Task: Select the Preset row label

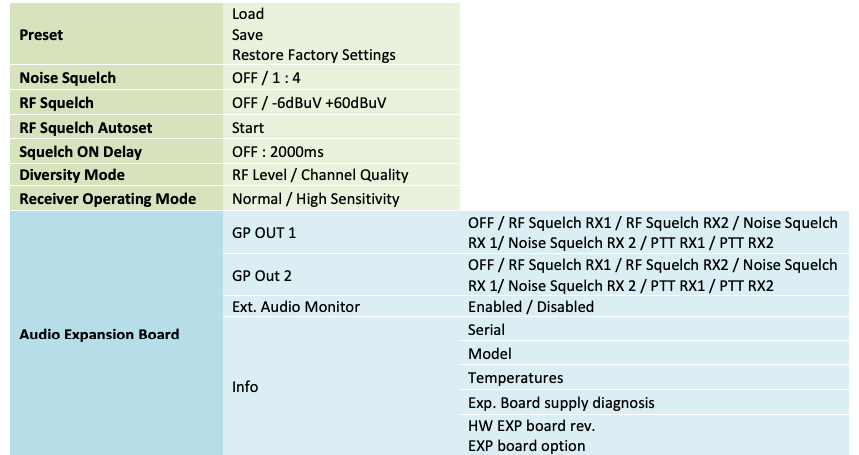Action: tap(41, 35)
